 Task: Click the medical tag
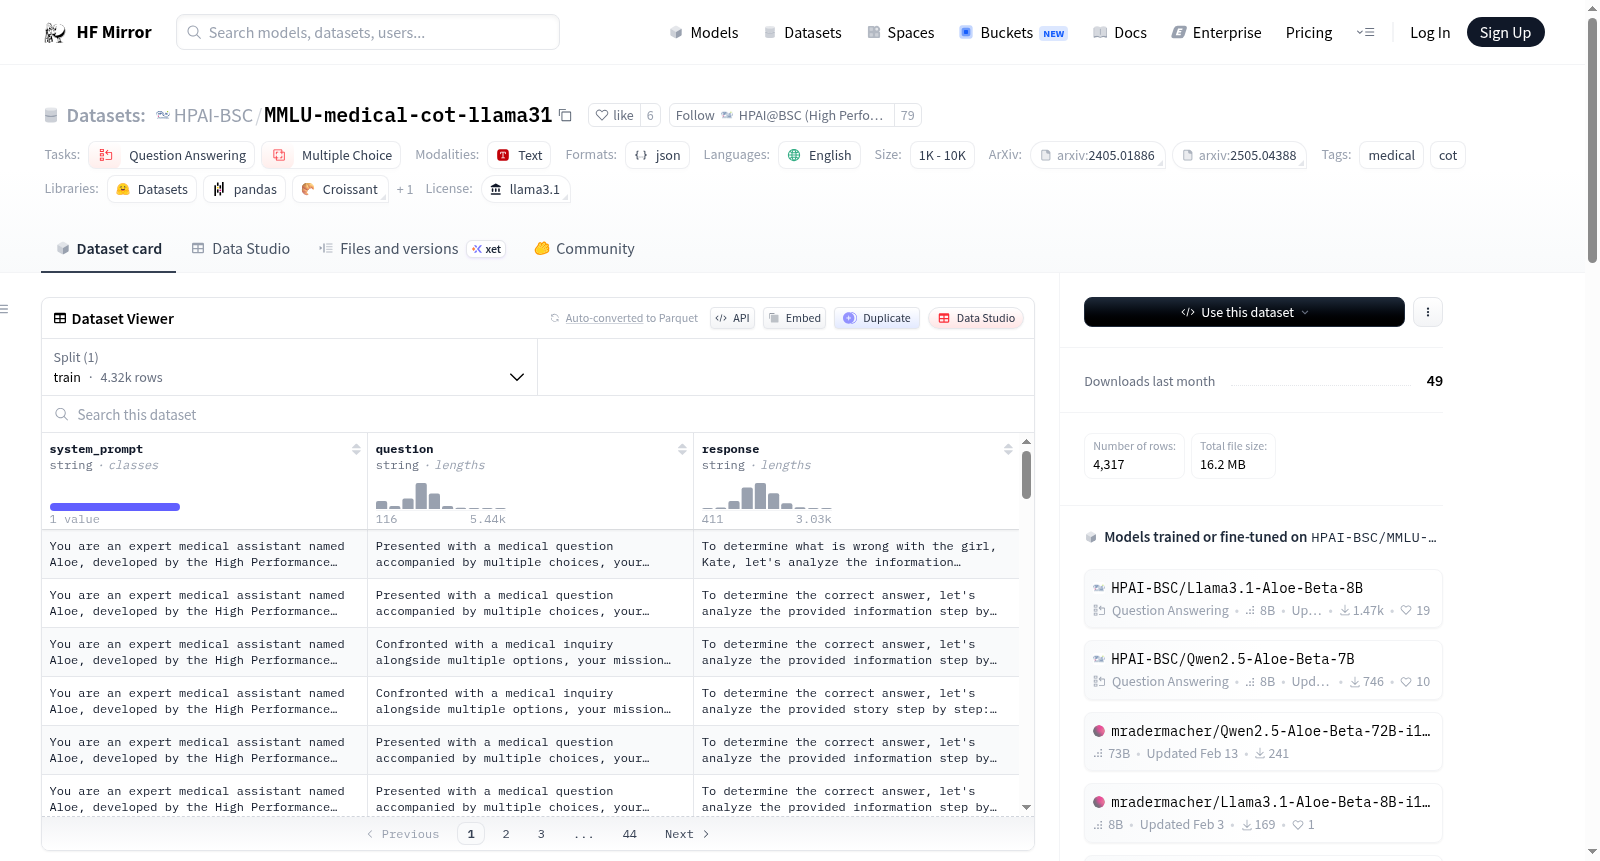pos(1391,155)
